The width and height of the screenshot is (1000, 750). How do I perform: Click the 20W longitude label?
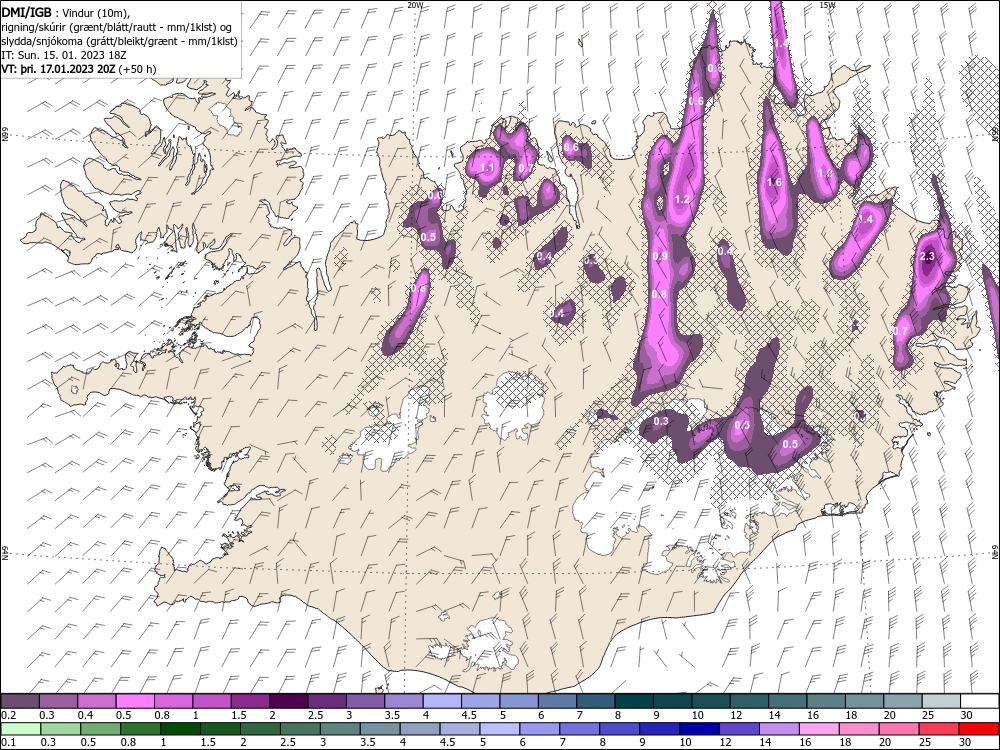point(415,5)
